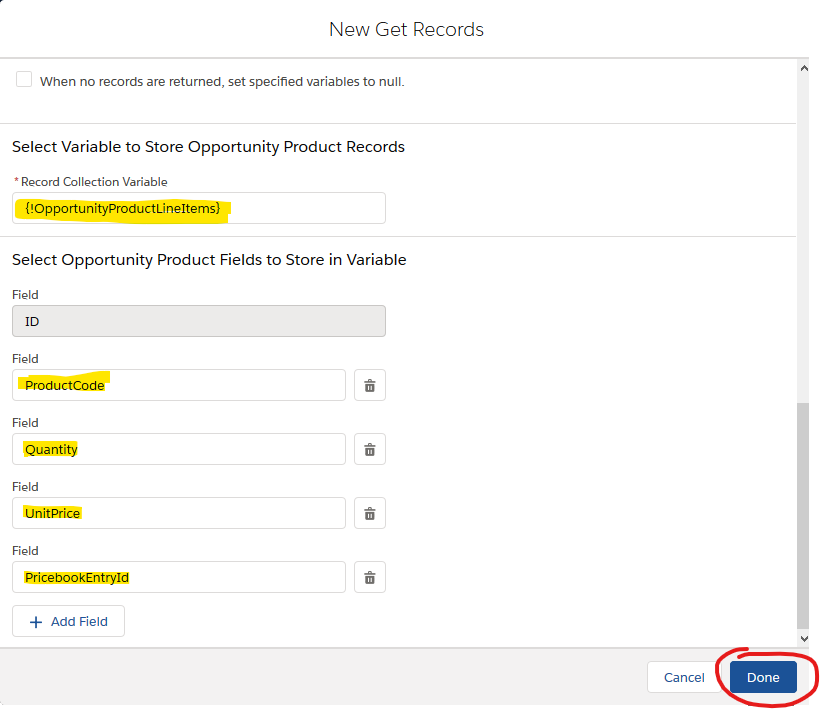The image size is (820, 709).
Task: Remove the UnitPrice field with trash icon
Action: 370,513
